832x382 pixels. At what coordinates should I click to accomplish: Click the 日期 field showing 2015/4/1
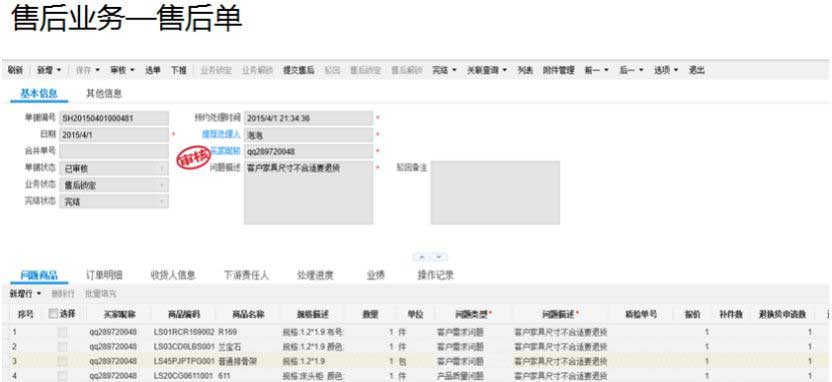tap(114, 135)
